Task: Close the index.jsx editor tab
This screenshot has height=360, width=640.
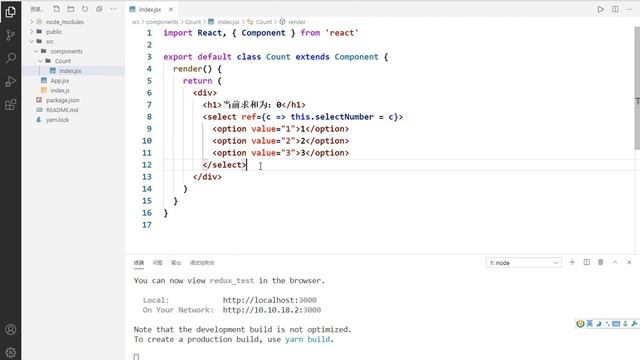Action: tap(171, 9)
